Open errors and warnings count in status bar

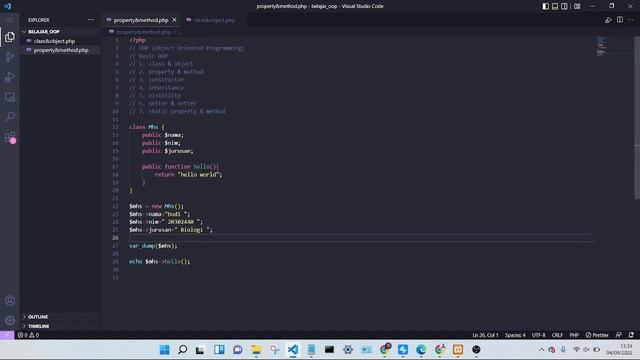click(28, 335)
